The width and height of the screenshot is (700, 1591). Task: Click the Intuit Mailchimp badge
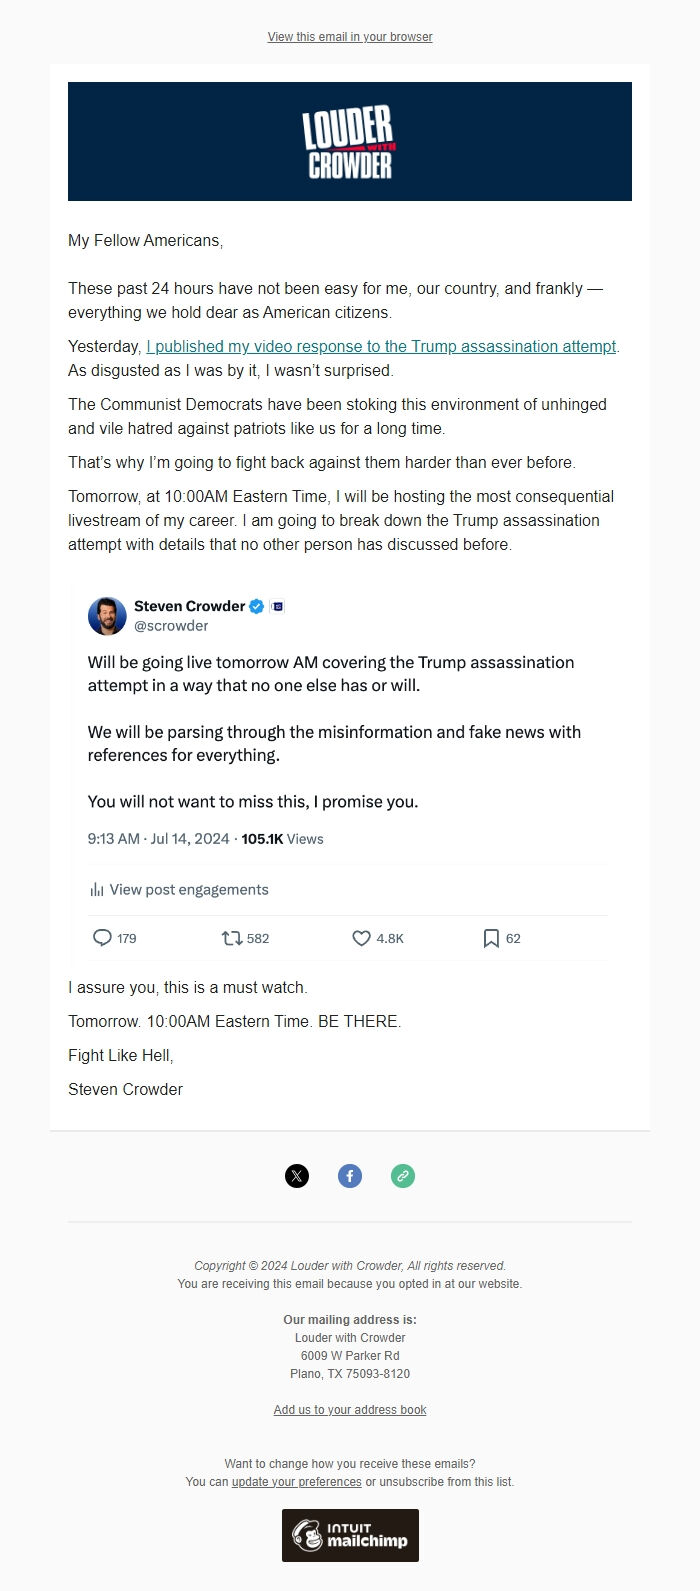(350, 1535)
